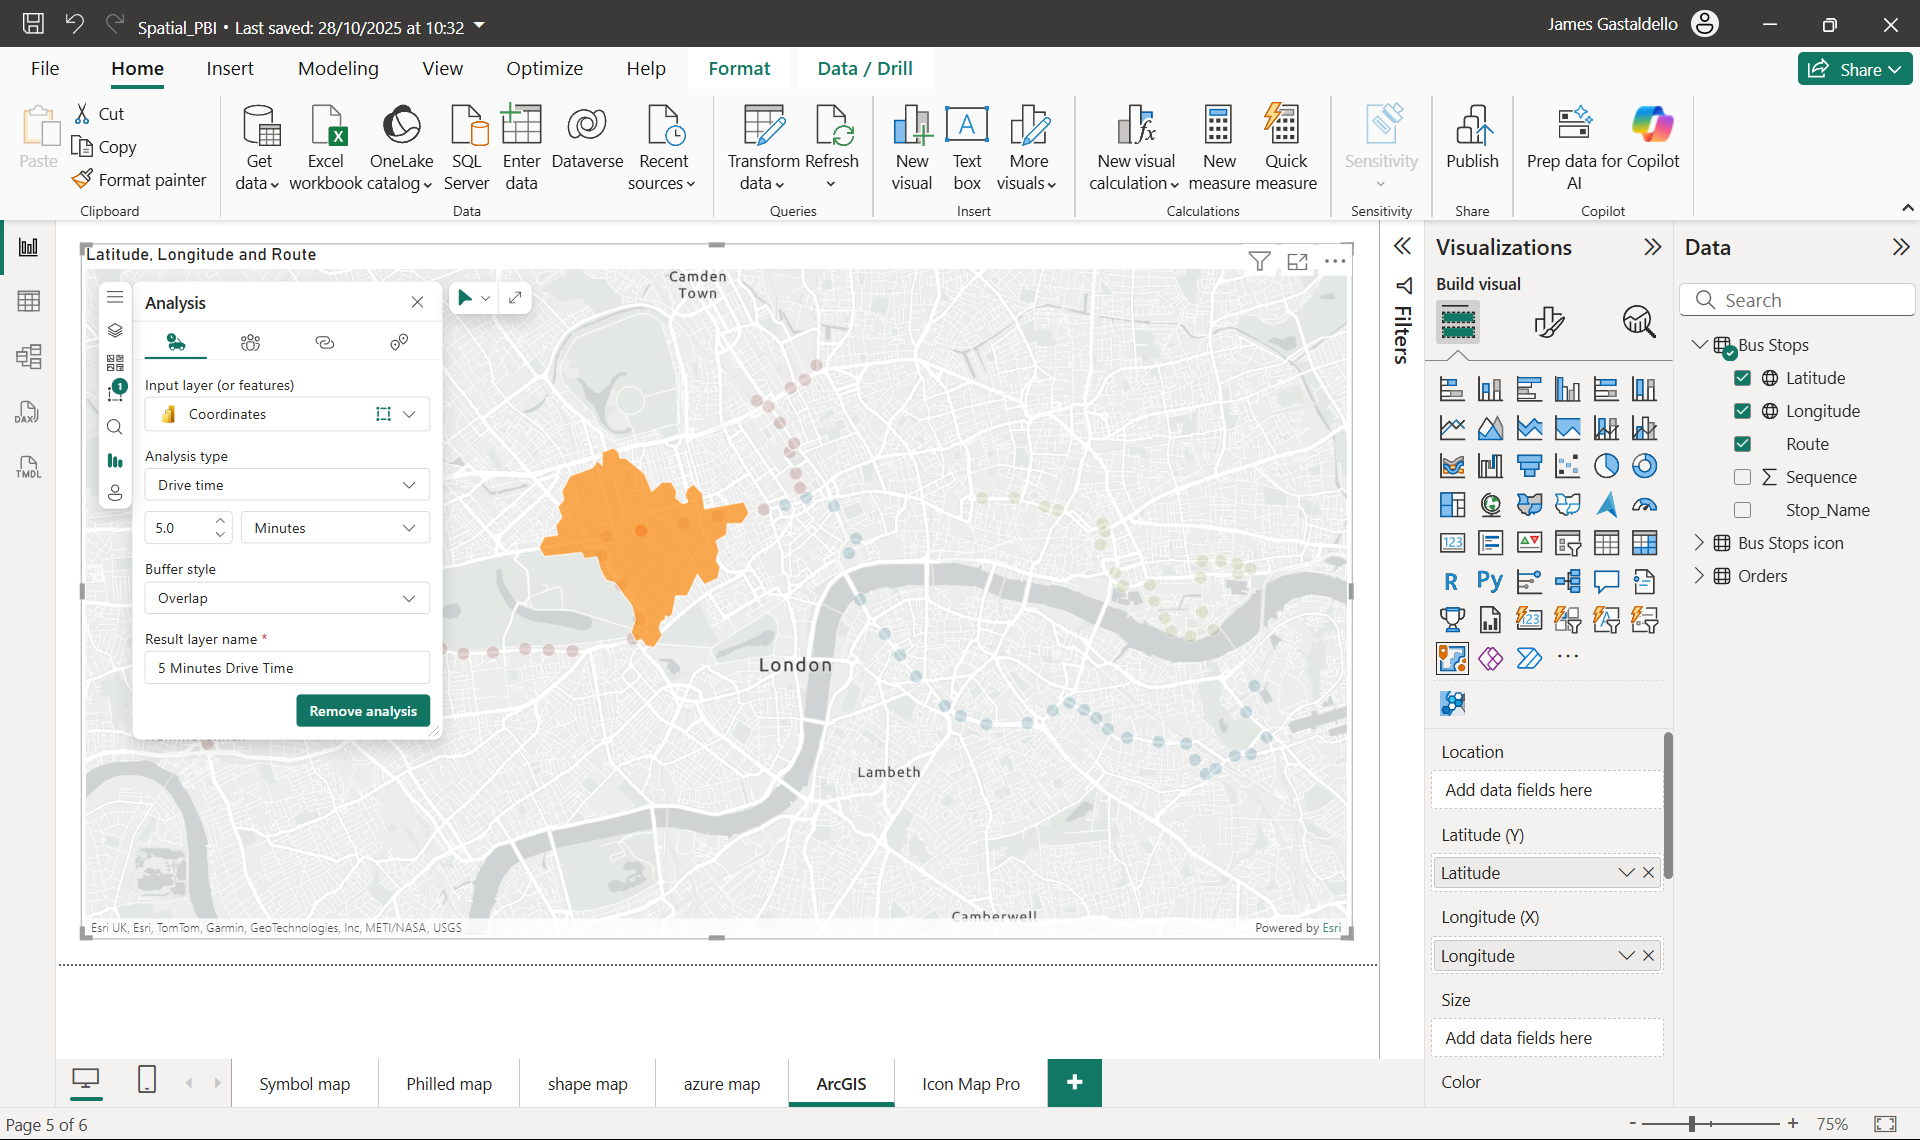Expand the Orders table
Image resolution: width=1920 pixels, height=1140 pixels.
pos(1698,576)
